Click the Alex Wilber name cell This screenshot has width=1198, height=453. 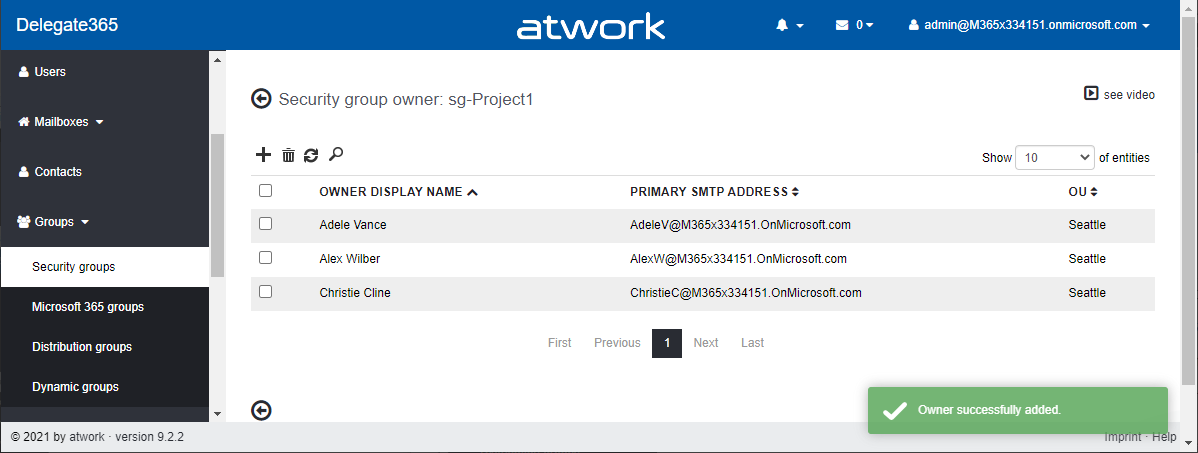[x=350, y=258]
